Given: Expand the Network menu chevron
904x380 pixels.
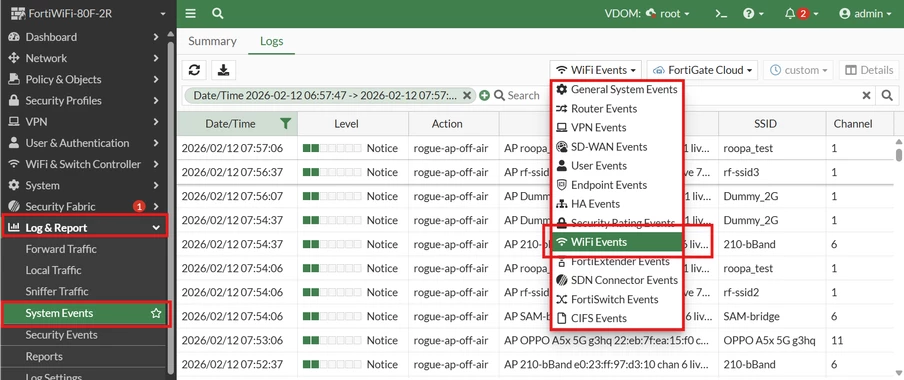Looking at the screenshot, I should (x=156, y=58).
